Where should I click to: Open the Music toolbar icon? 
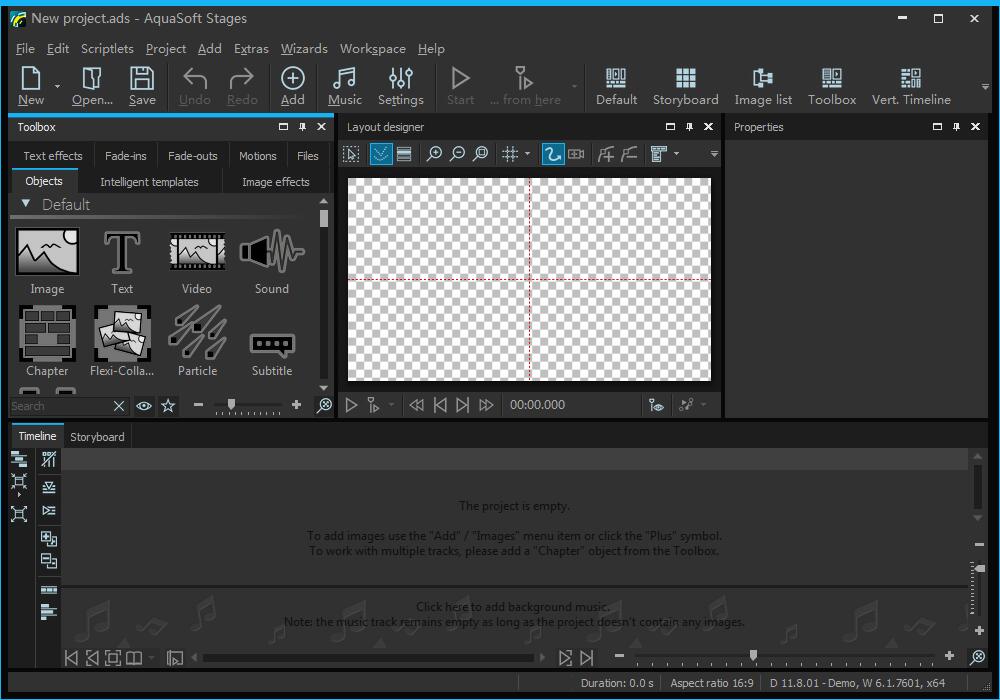pyautogui.click(x=344, y=86)
